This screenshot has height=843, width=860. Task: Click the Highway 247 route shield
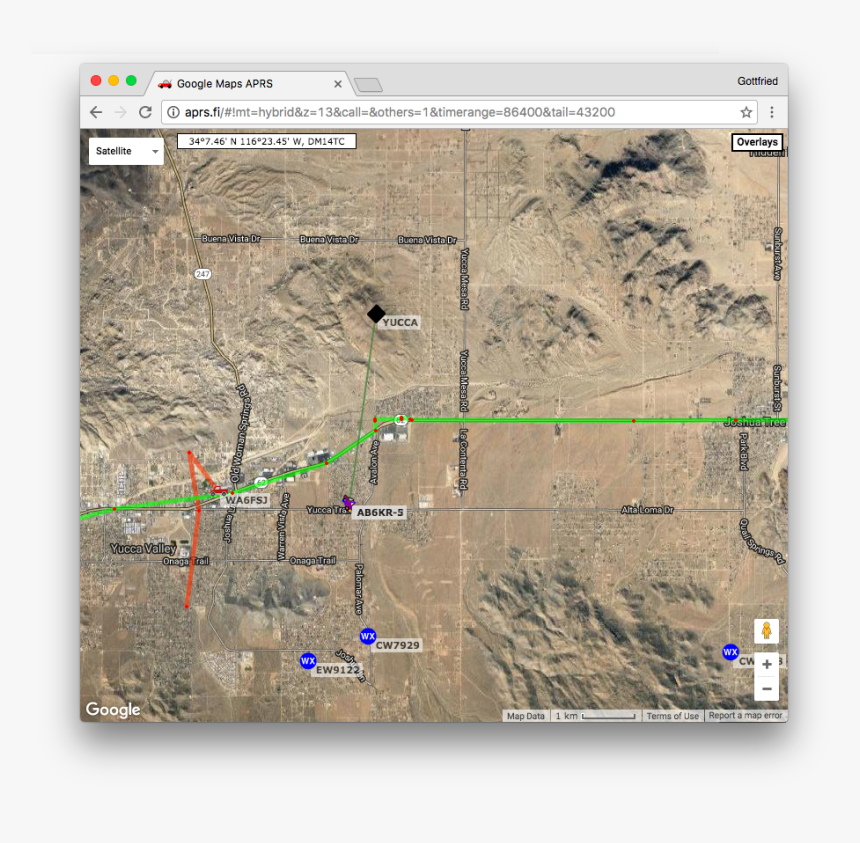click(203, 274)
